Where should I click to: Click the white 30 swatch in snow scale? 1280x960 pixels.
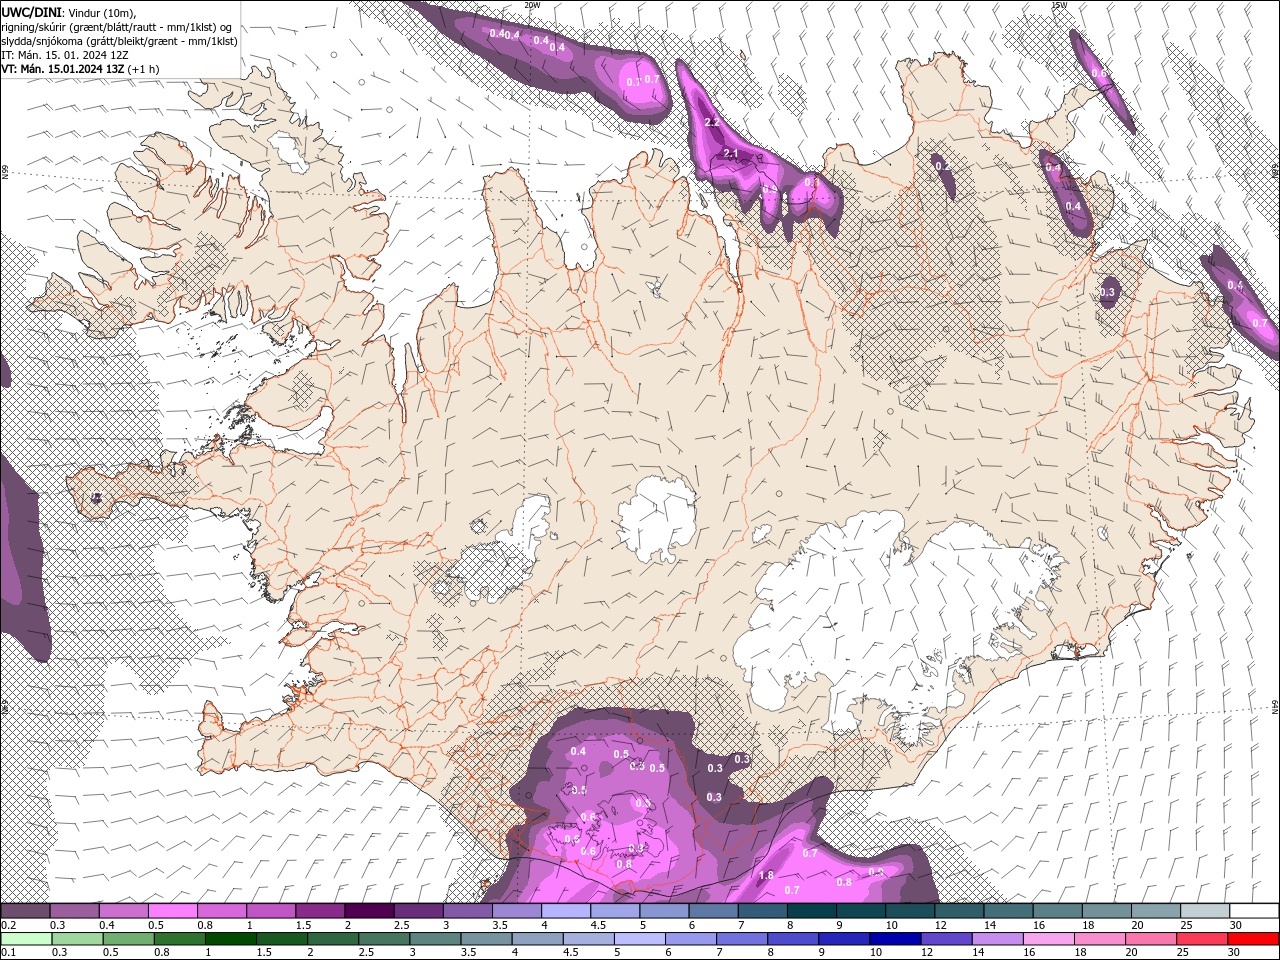pos(1254,911)
